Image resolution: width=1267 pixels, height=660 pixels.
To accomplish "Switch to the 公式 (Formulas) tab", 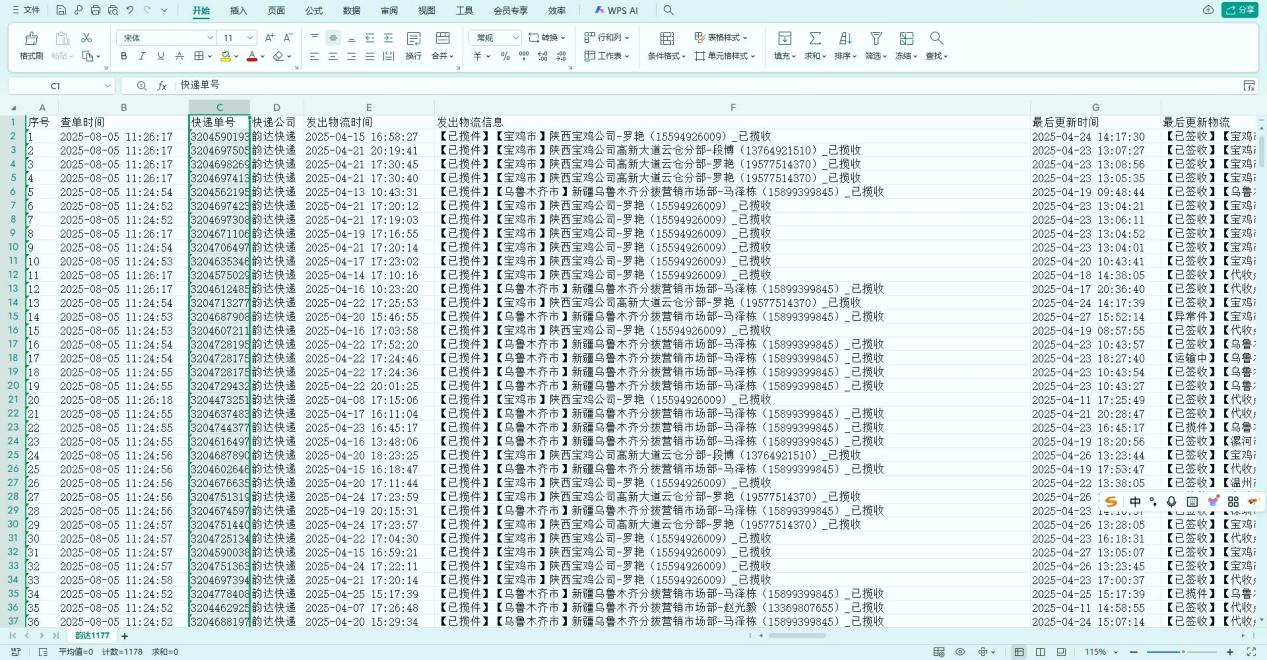I will [314, 10].
